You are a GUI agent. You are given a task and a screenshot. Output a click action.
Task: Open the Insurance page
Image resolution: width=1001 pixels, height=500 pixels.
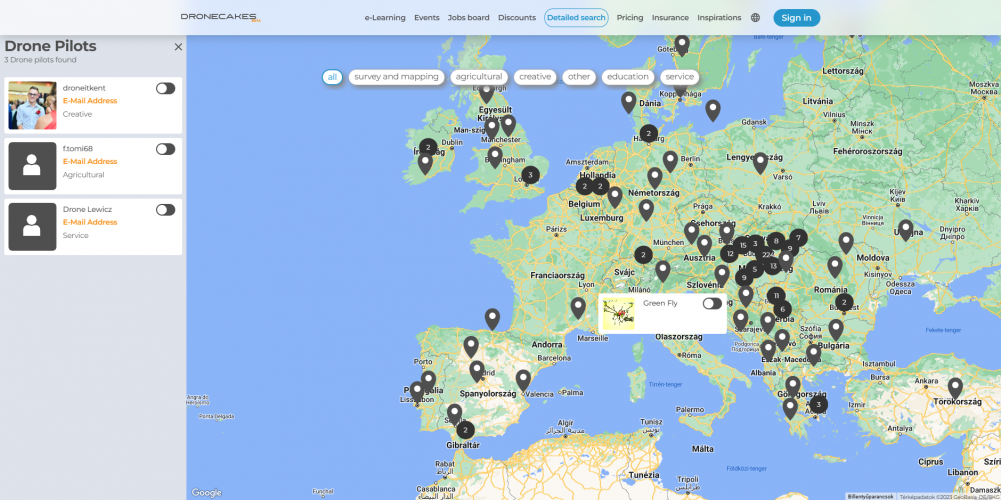(670, 18)
